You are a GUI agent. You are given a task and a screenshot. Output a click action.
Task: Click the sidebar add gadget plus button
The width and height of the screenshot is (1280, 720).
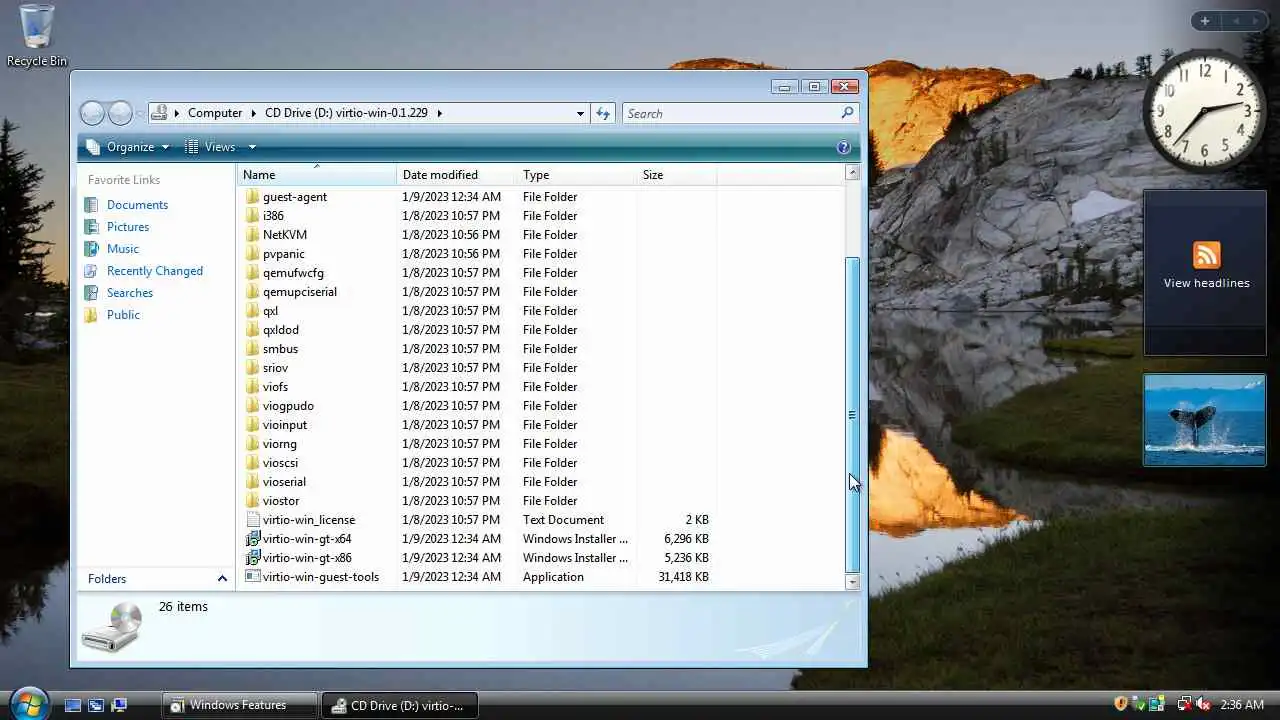point(1205,21)
